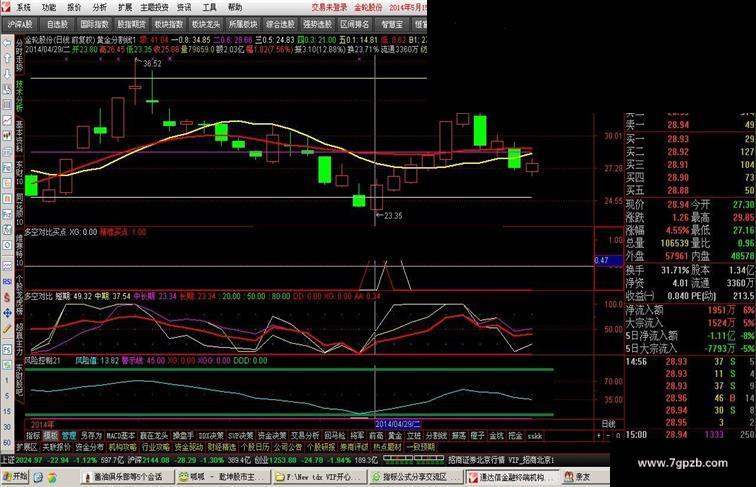Viewport: 756px width, 487px height.
Task: Open the 分析 menu
Action: pyautogui.click(x=100, y=7)
